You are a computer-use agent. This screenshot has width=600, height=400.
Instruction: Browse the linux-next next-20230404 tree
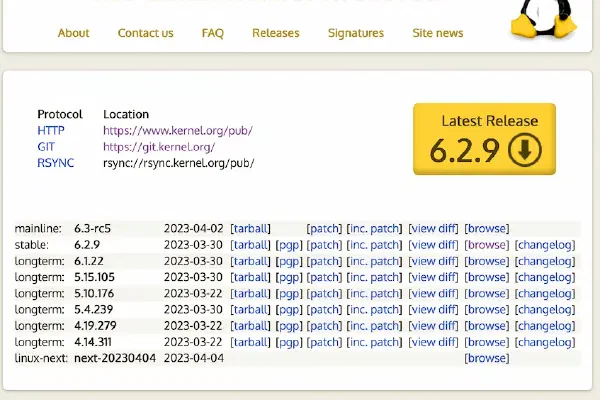point(486,358)
